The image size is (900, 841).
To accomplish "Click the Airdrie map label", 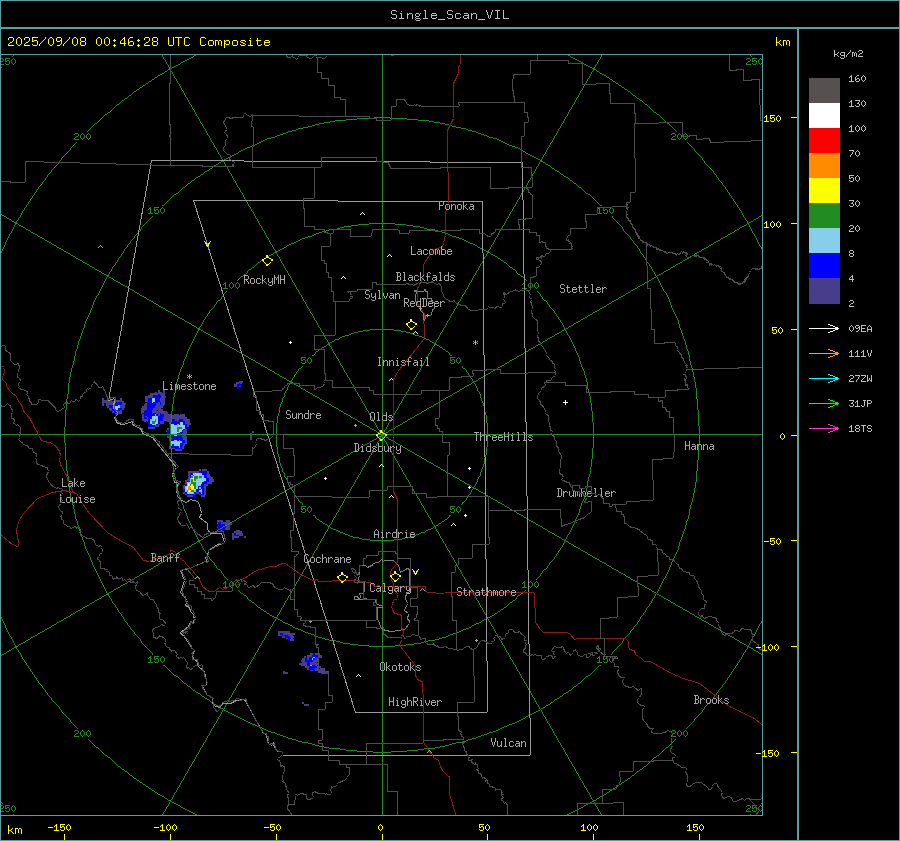I will click(x=394, y=534).
